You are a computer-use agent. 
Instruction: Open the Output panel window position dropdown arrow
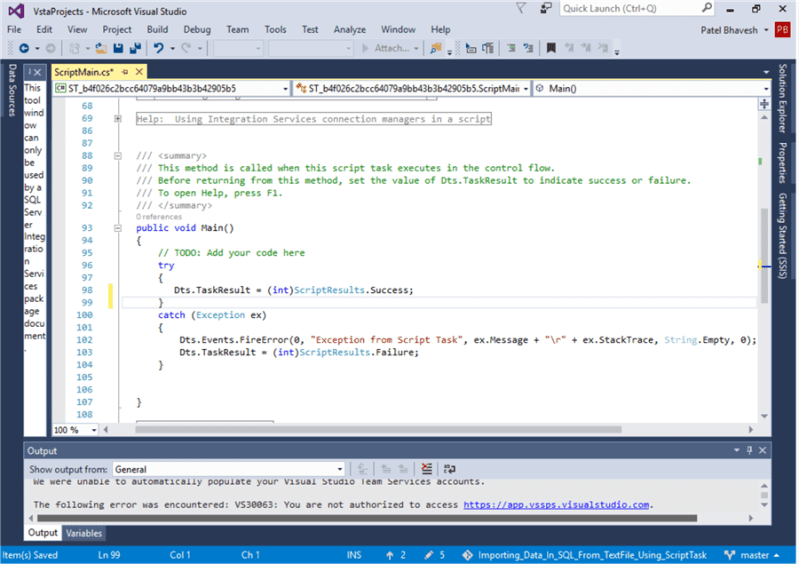(x=736, y=450)
